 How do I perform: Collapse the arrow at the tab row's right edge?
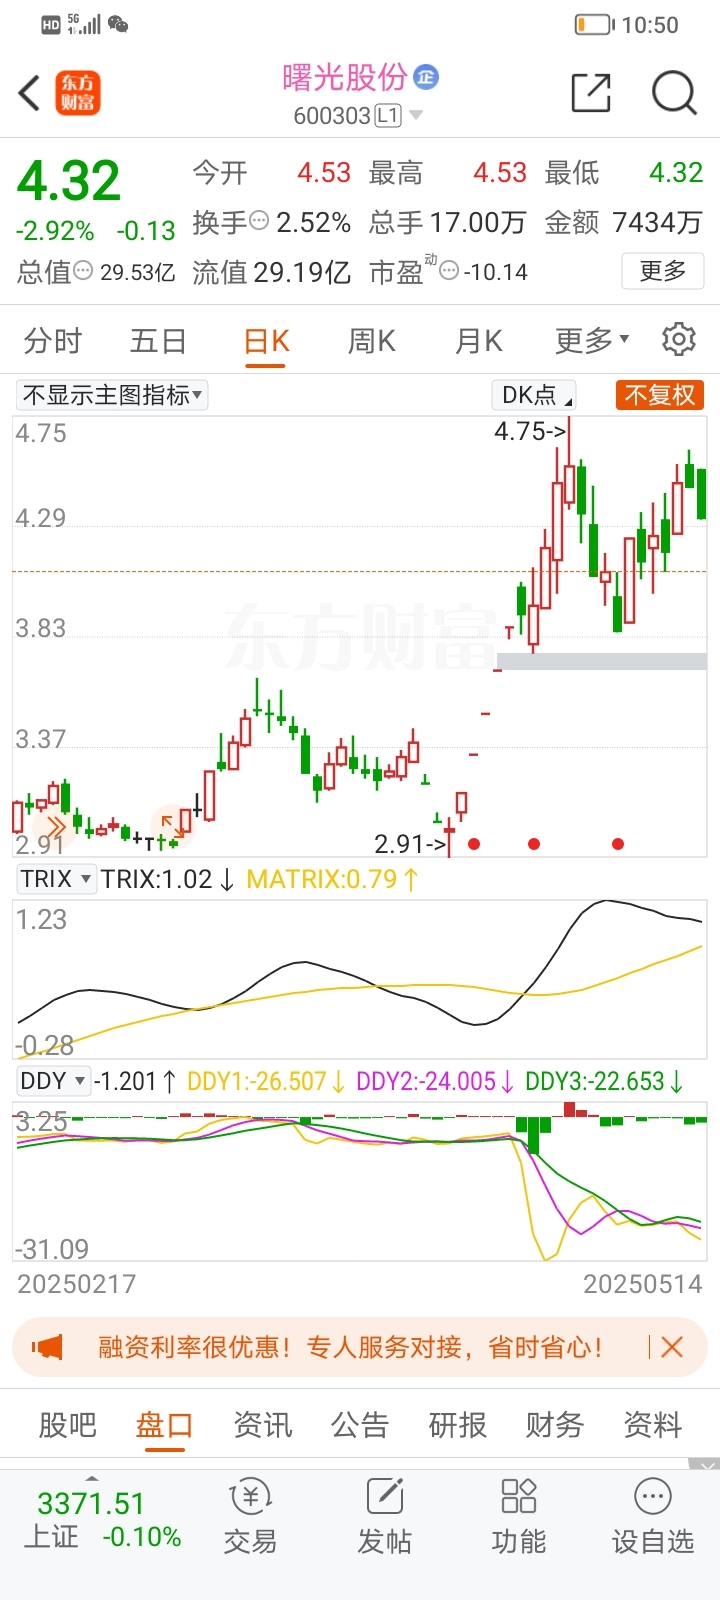[x=704, y=1464]
